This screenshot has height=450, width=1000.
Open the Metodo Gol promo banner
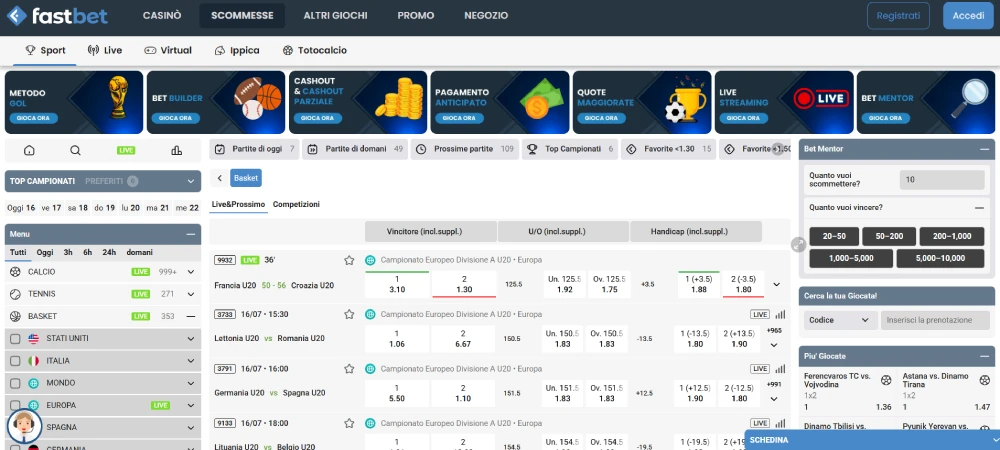tap(74, 102)
